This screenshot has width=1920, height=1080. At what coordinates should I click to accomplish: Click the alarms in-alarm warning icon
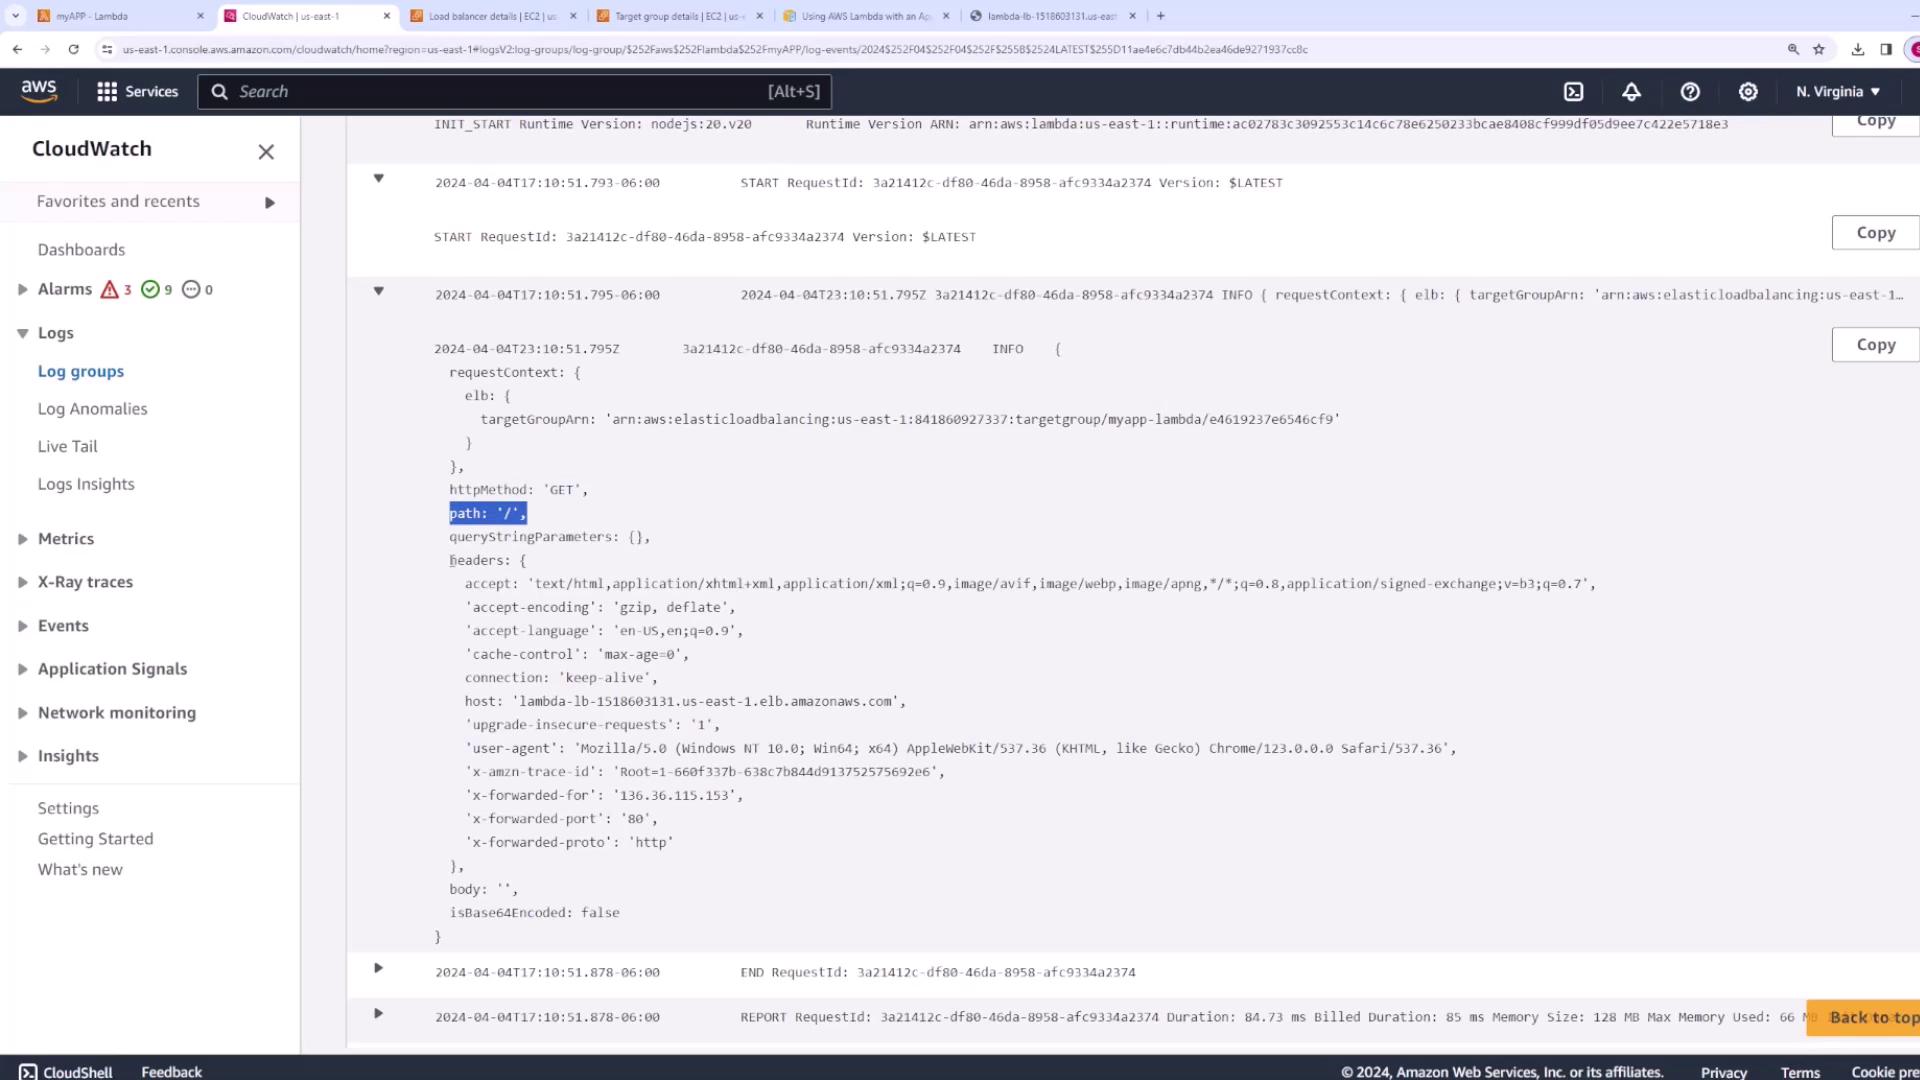110,289
